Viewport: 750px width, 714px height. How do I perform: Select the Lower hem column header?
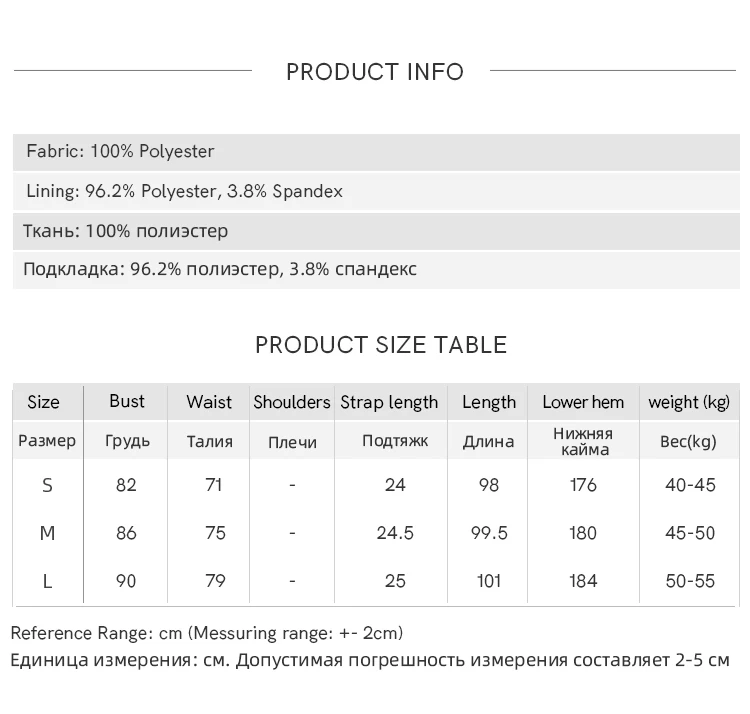click(x=583, y=402)
